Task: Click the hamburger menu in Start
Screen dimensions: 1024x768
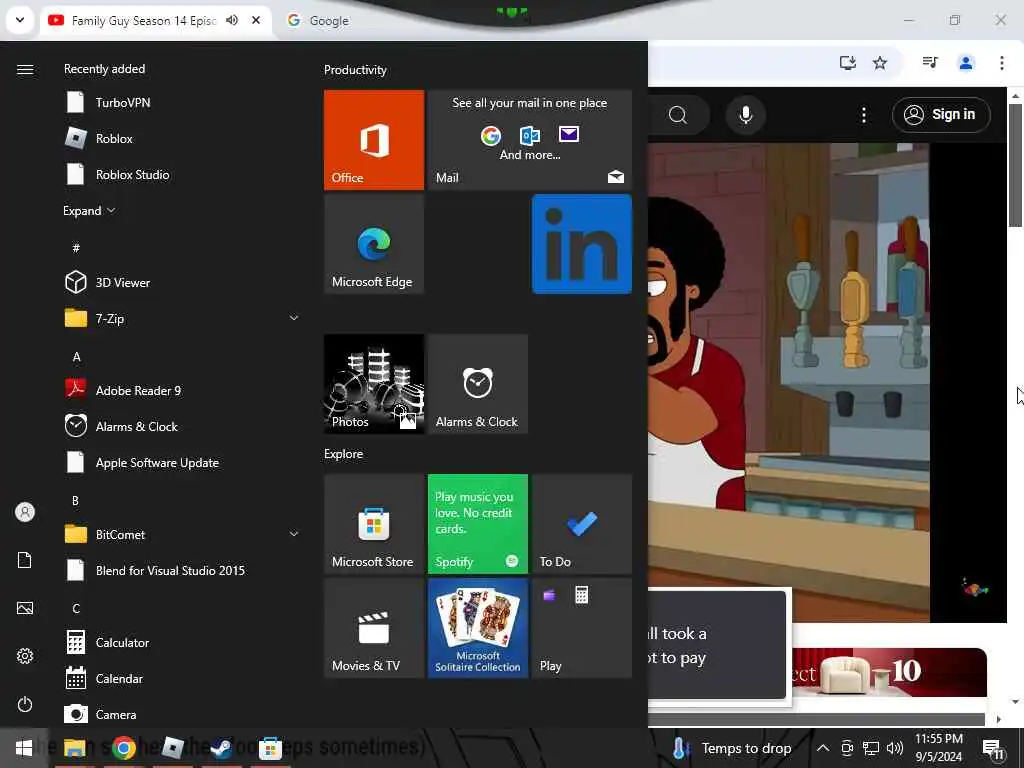Action: 25,69
